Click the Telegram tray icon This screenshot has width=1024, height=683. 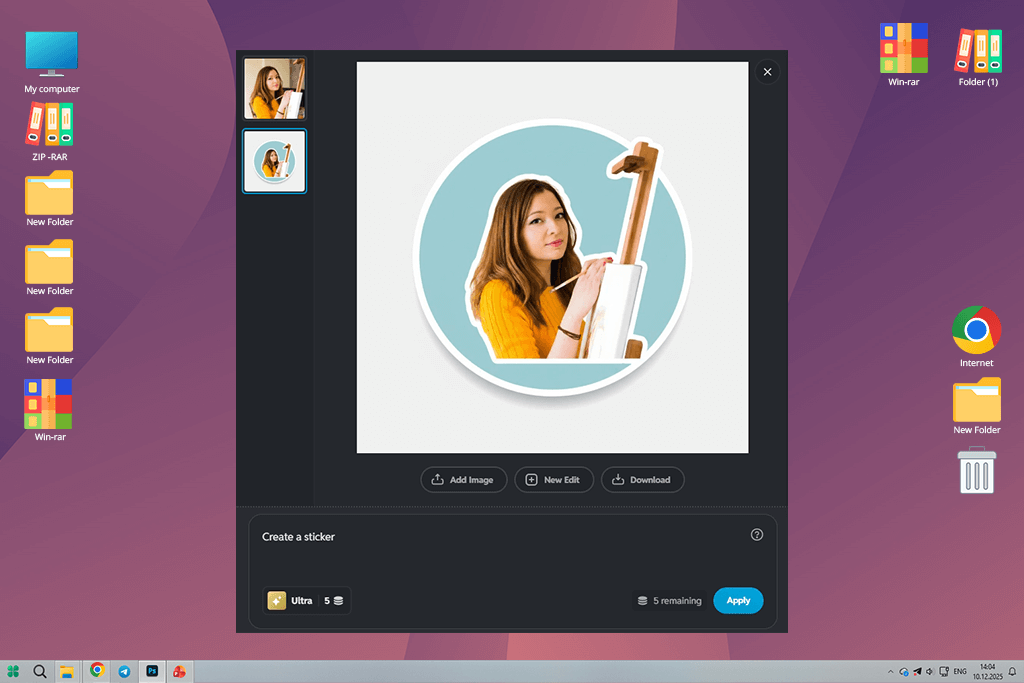[917, 671]
